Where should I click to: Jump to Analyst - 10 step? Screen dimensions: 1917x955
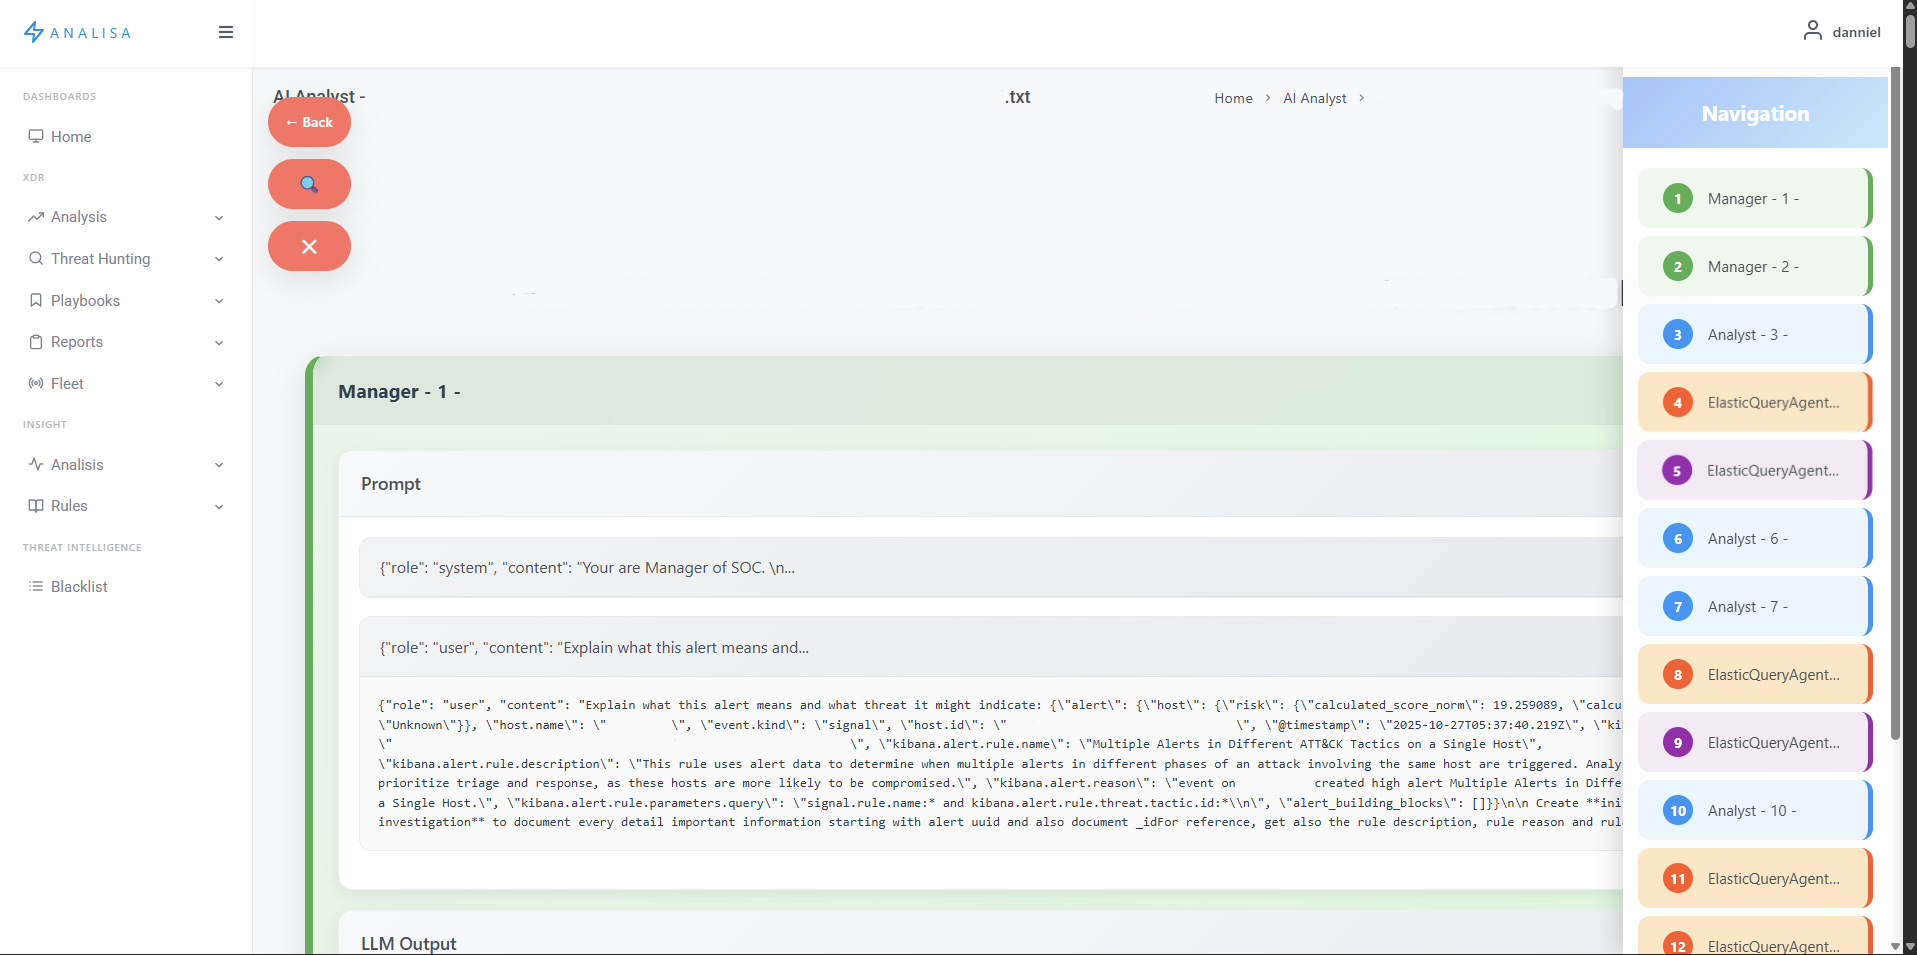click(1754, 810)
